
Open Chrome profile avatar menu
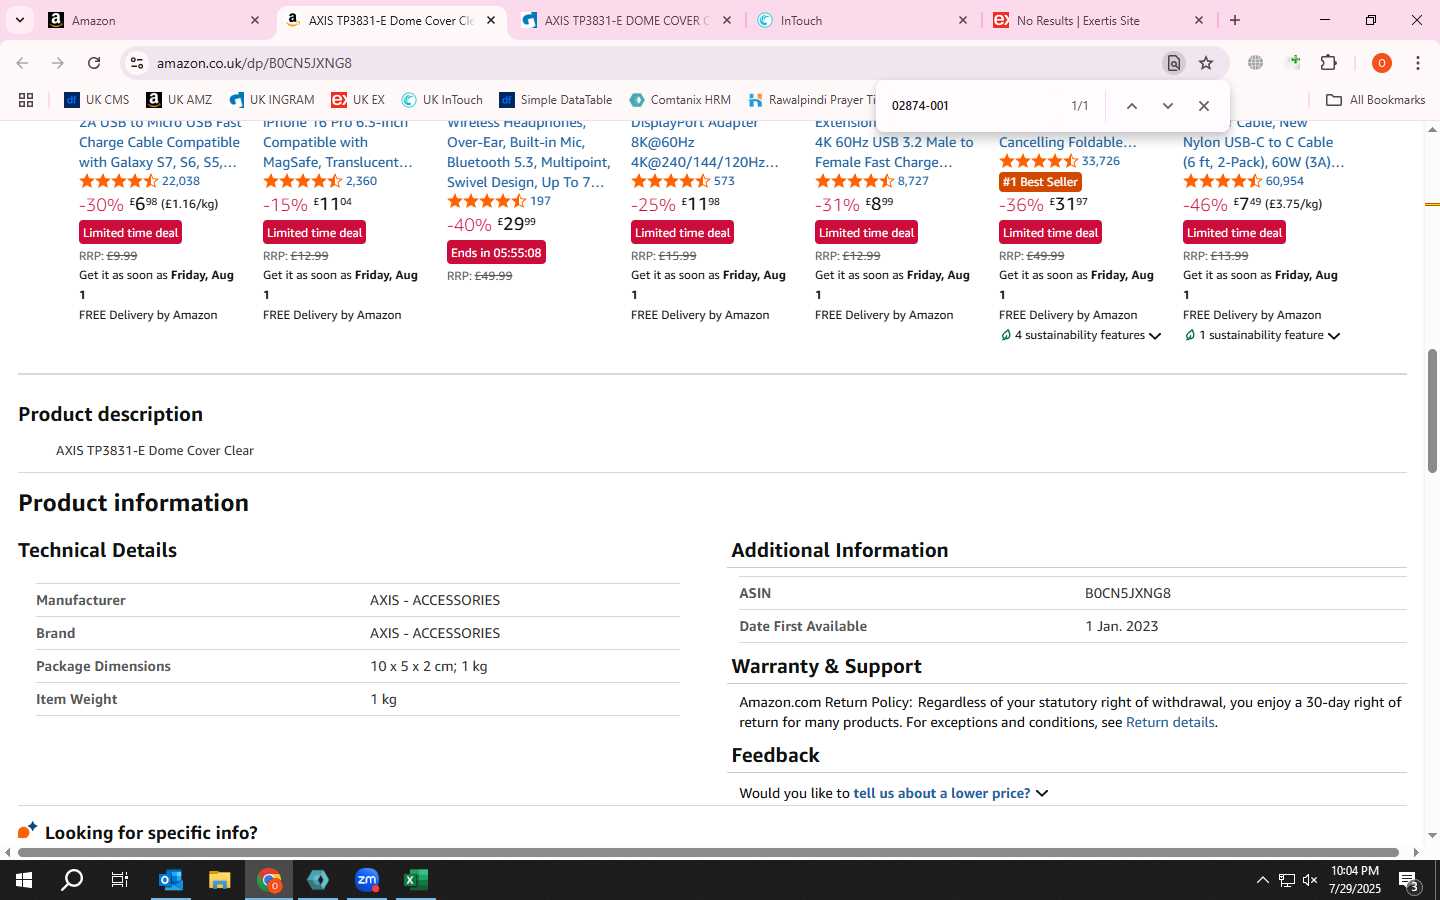tap(1382, 63)
